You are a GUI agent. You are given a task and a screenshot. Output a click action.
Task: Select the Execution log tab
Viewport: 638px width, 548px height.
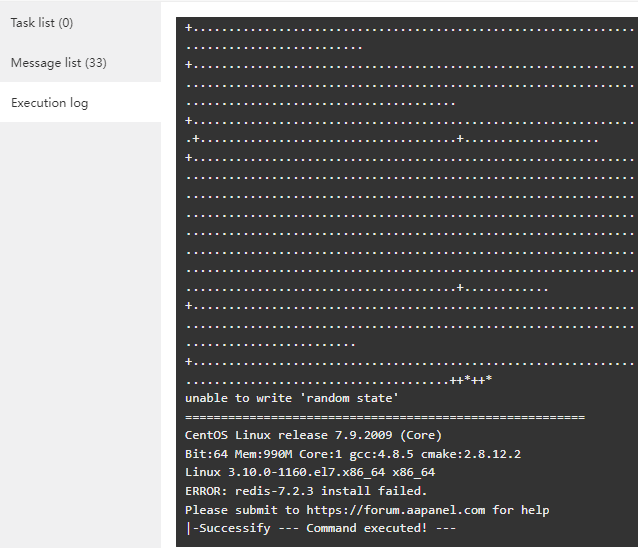[50, 103]
